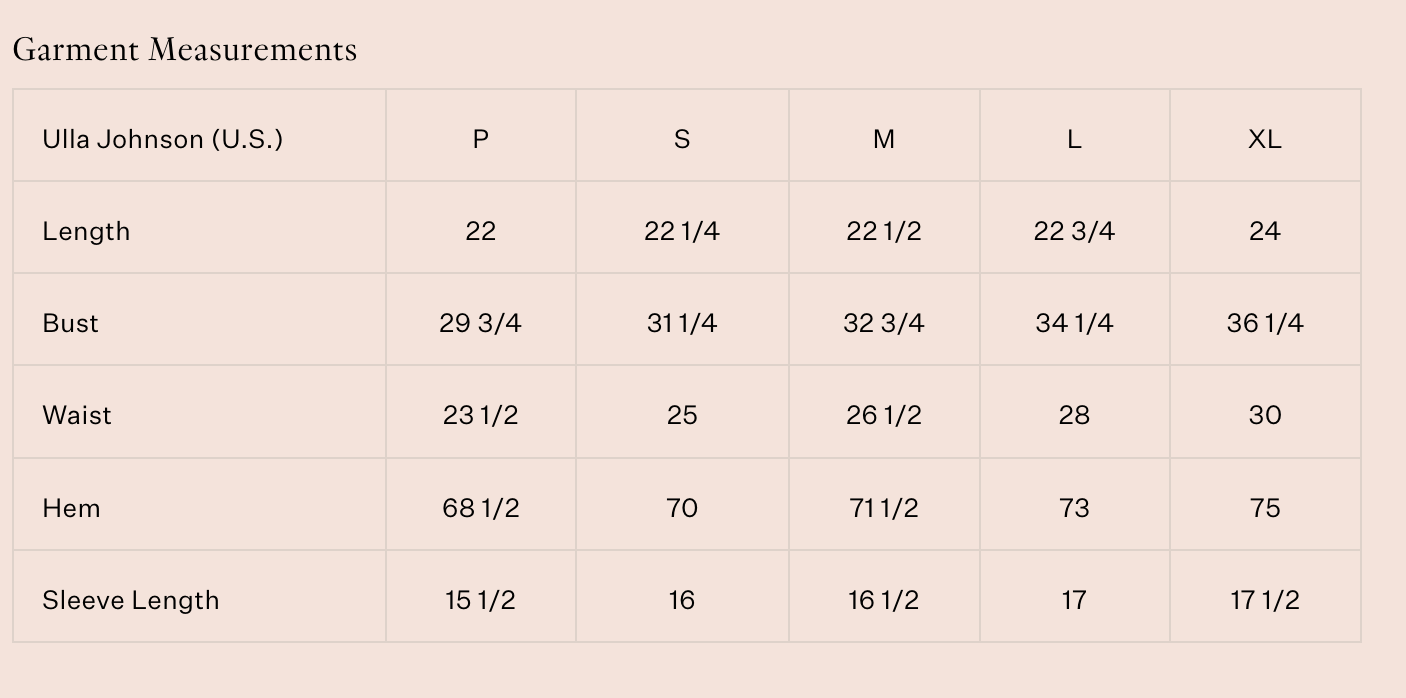Select the P size column header
Screen dimensions: 1406x698
coord(481,139)
